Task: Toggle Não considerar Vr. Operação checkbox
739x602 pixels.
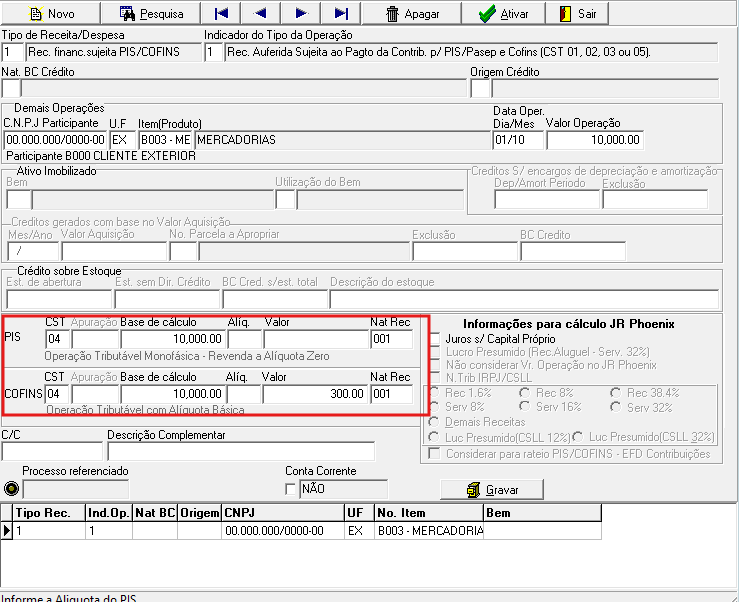Action: click(435, 365)
